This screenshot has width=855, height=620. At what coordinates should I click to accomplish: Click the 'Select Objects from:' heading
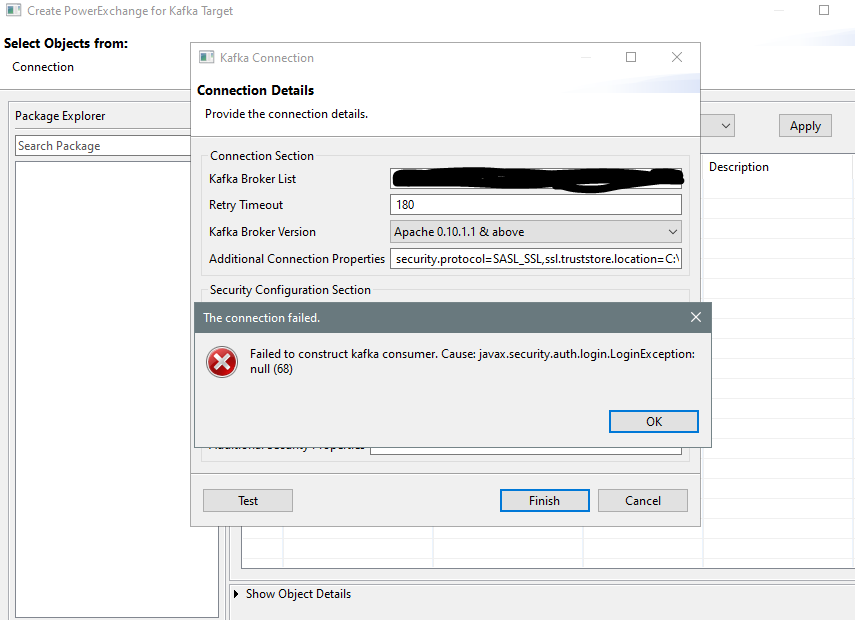click(x=66, y=44)
